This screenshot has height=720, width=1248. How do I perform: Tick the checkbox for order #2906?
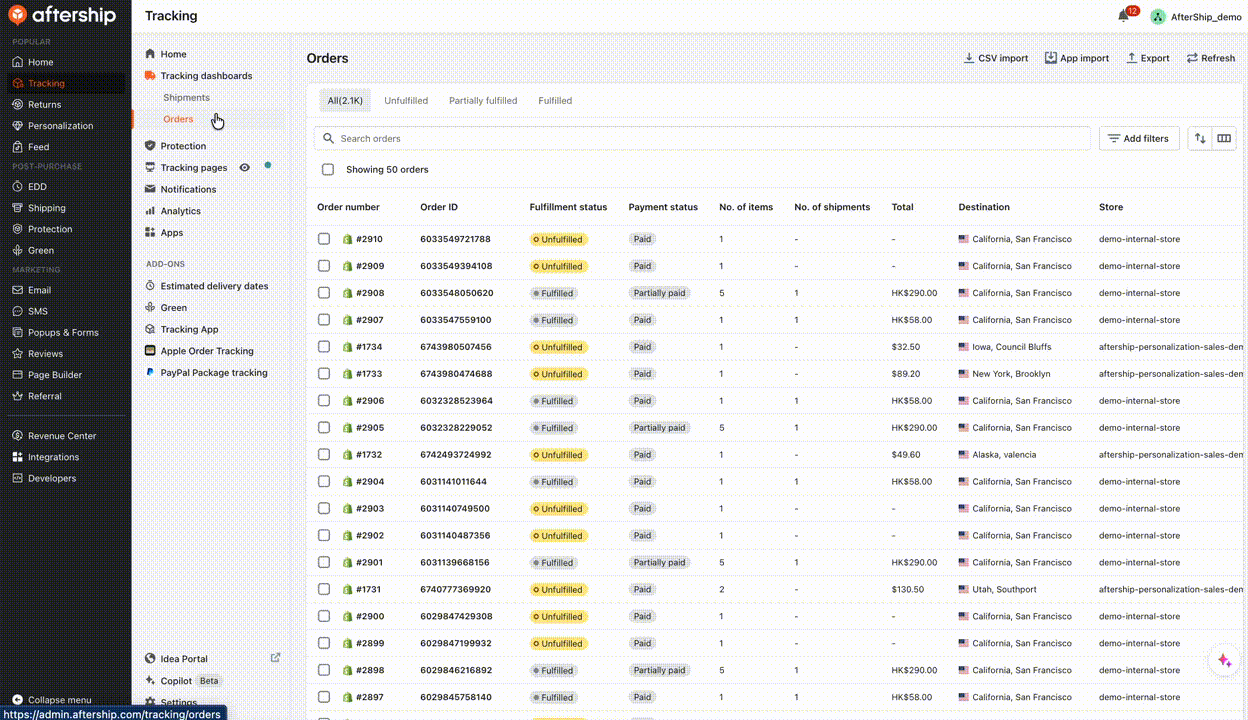coord(324,401)
